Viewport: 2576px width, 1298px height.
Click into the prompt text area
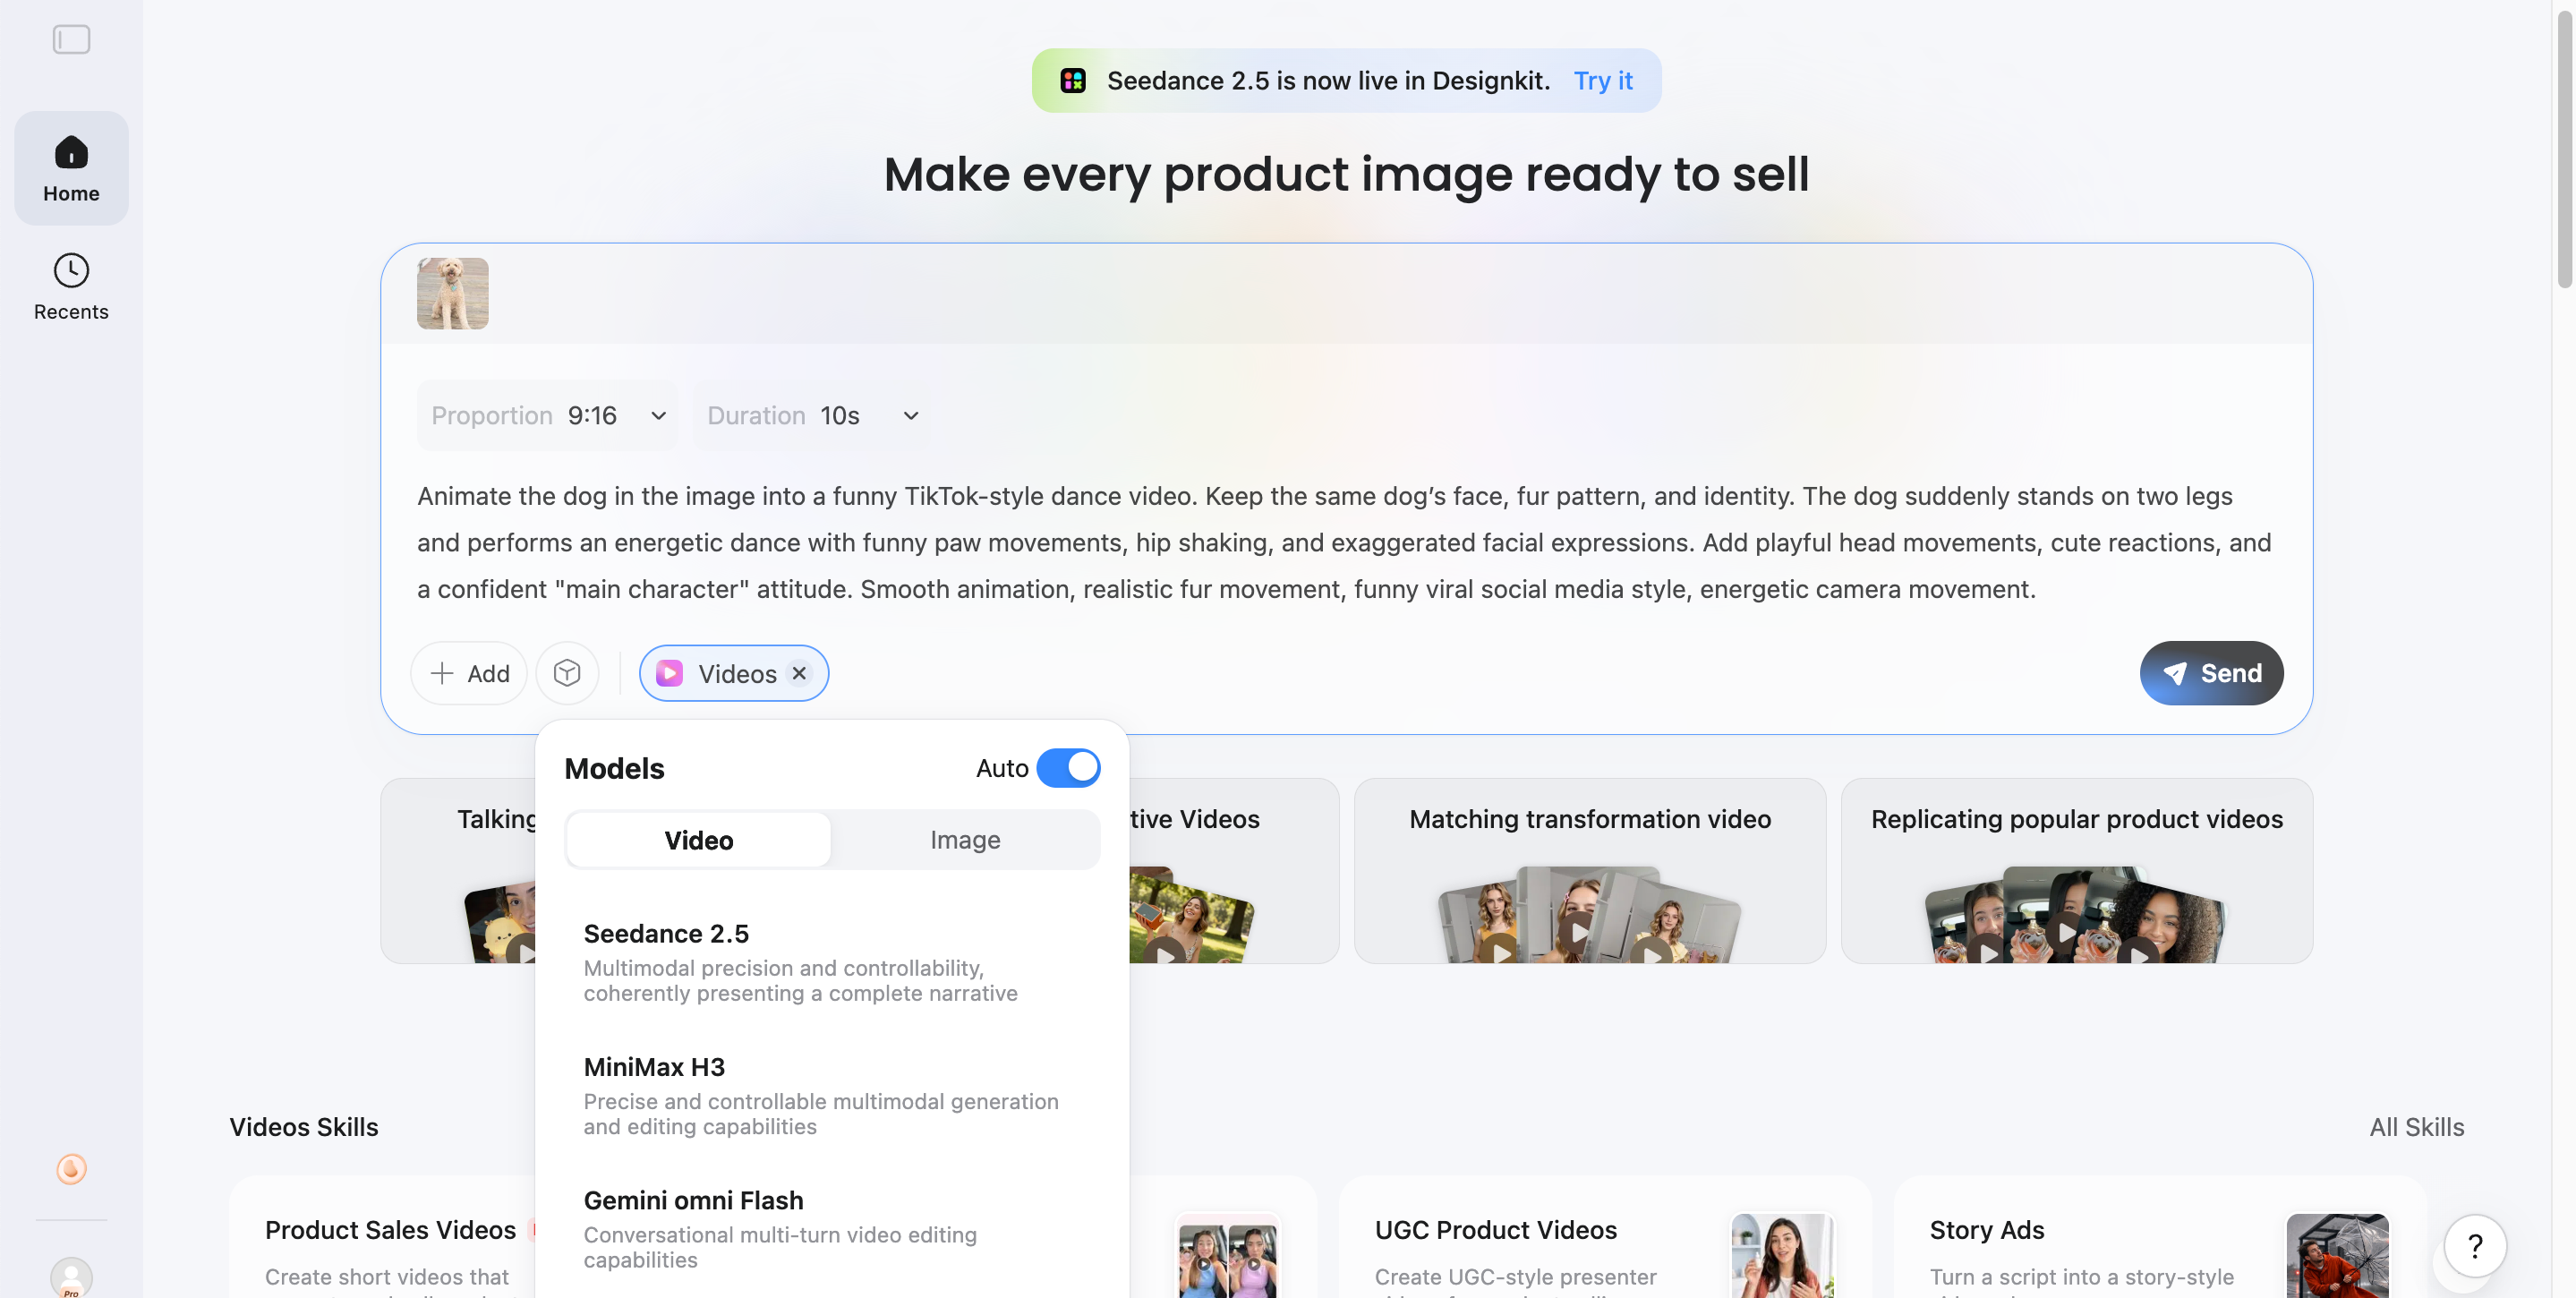click(1345, 542)
